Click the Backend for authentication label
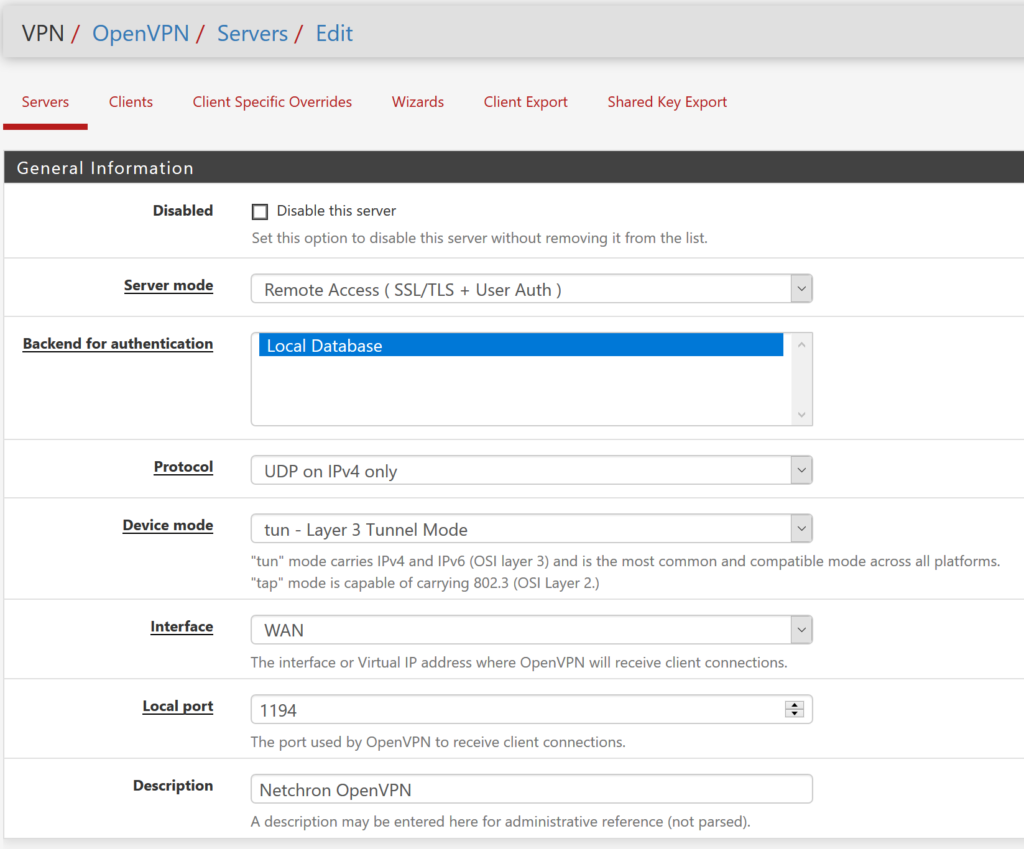 (118, 344)
